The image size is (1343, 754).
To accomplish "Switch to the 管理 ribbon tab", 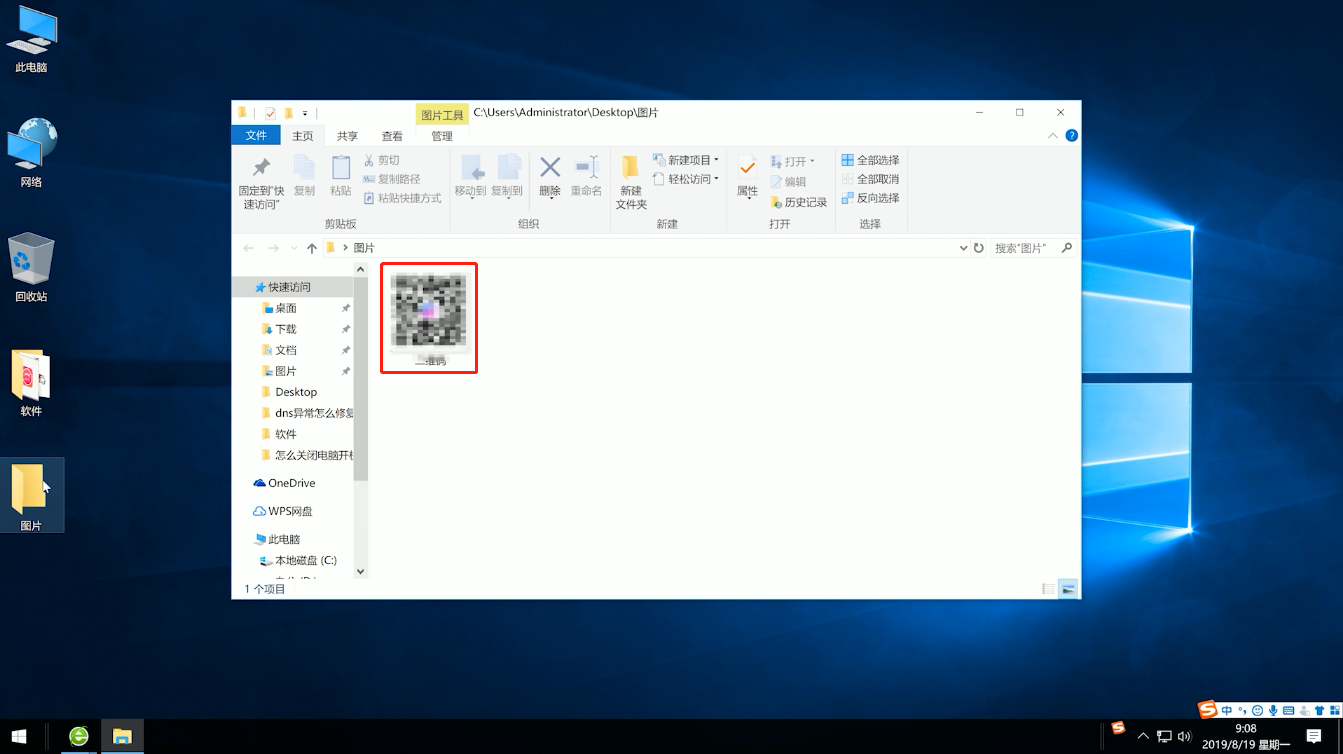I will (x=442, y=136).
